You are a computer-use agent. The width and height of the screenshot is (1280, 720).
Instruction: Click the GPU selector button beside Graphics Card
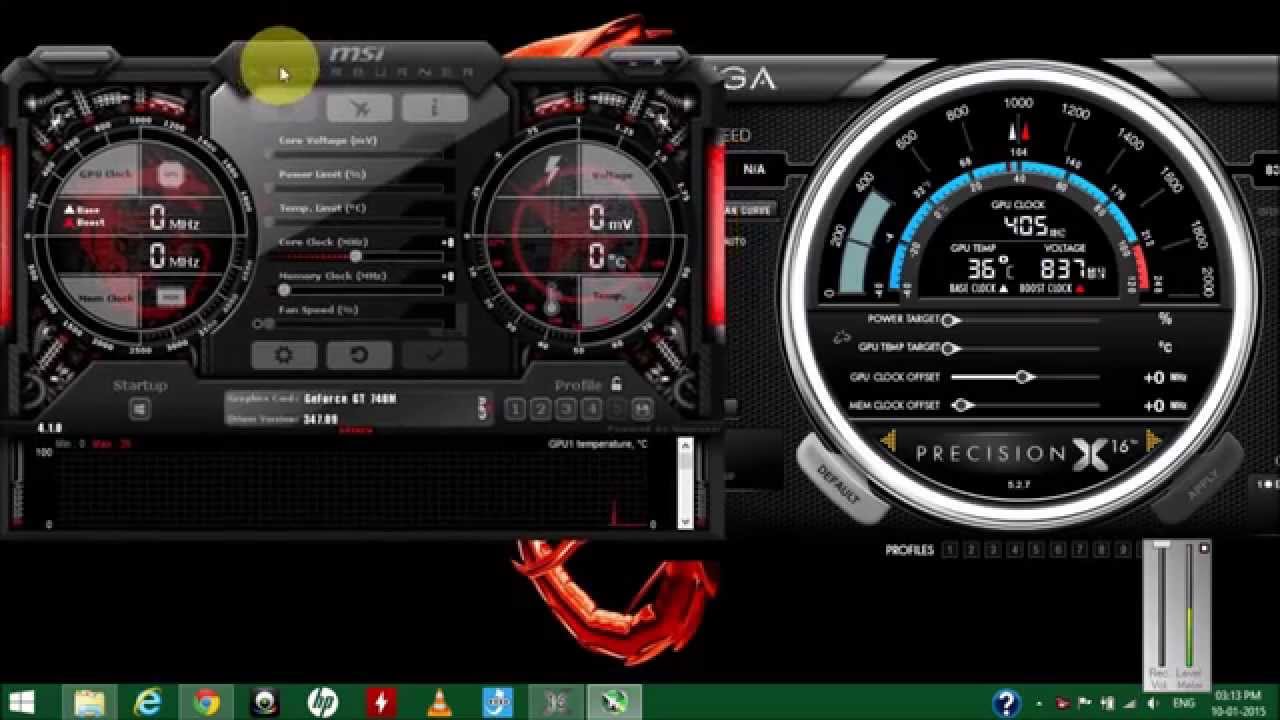point(483,408)
